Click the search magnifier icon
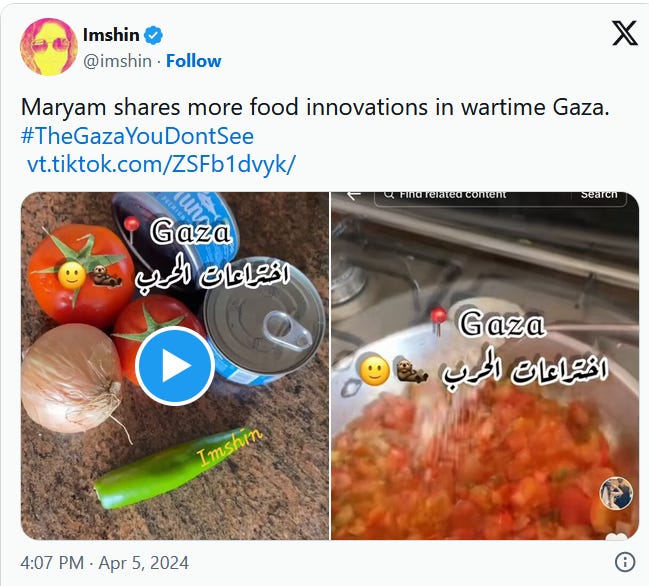649x586 pixels. [388, 195]
